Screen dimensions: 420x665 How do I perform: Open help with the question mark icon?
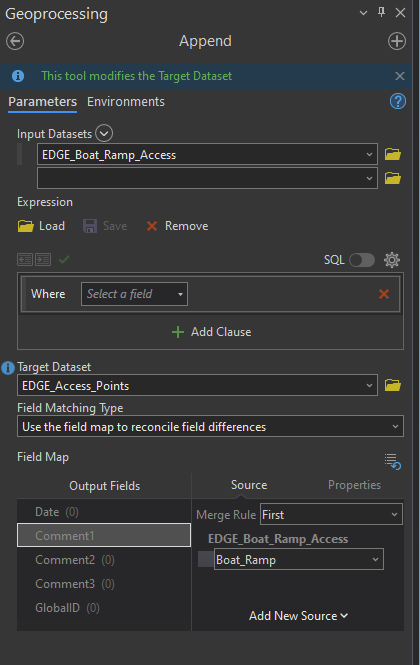(x=398, y=101)
